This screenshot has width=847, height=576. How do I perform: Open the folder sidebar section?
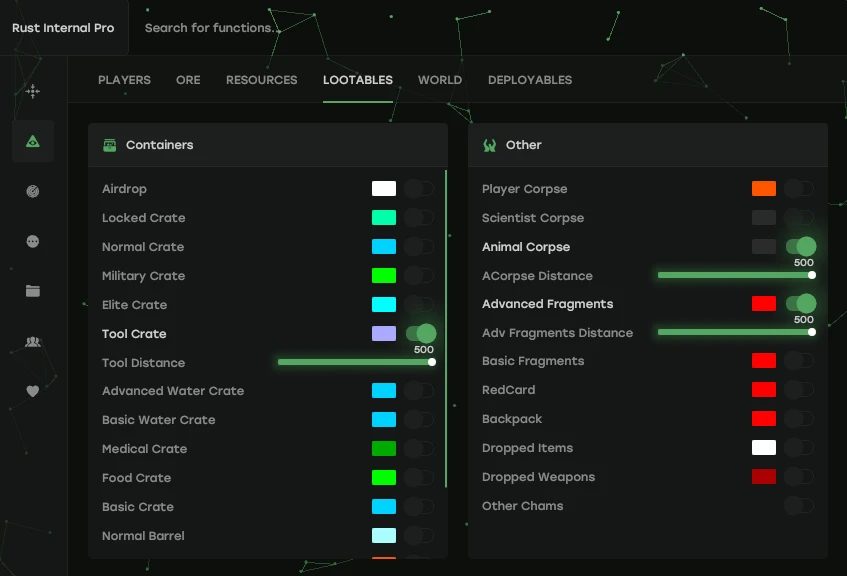tap(32, 291)
